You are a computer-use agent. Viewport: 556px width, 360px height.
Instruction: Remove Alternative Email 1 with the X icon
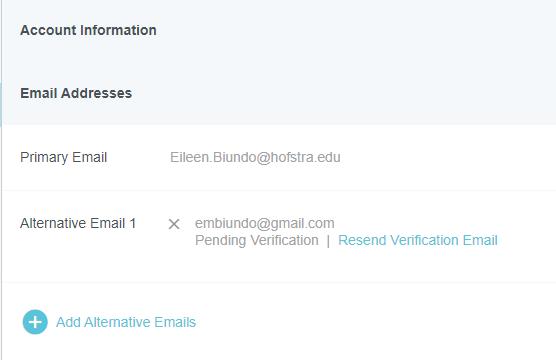[x=174, y=224]
